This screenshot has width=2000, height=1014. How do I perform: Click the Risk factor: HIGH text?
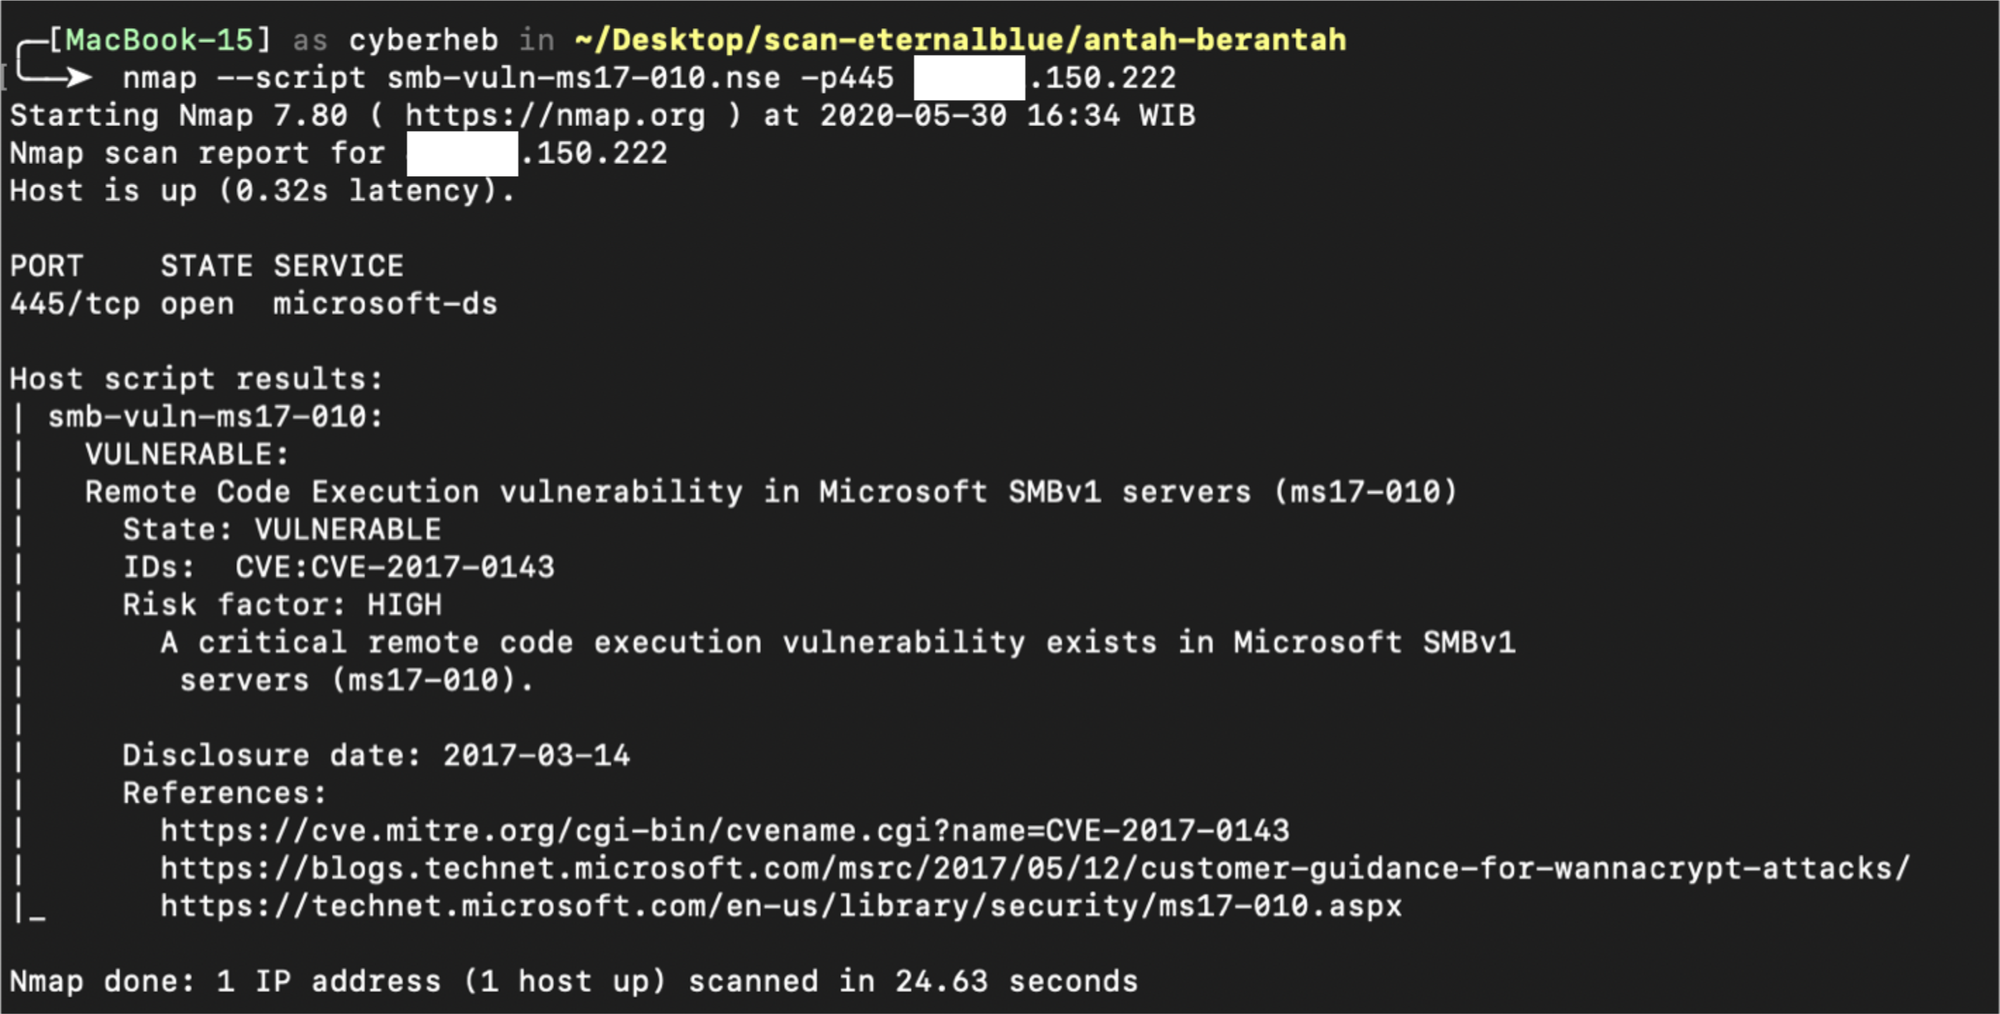(281, 605)
